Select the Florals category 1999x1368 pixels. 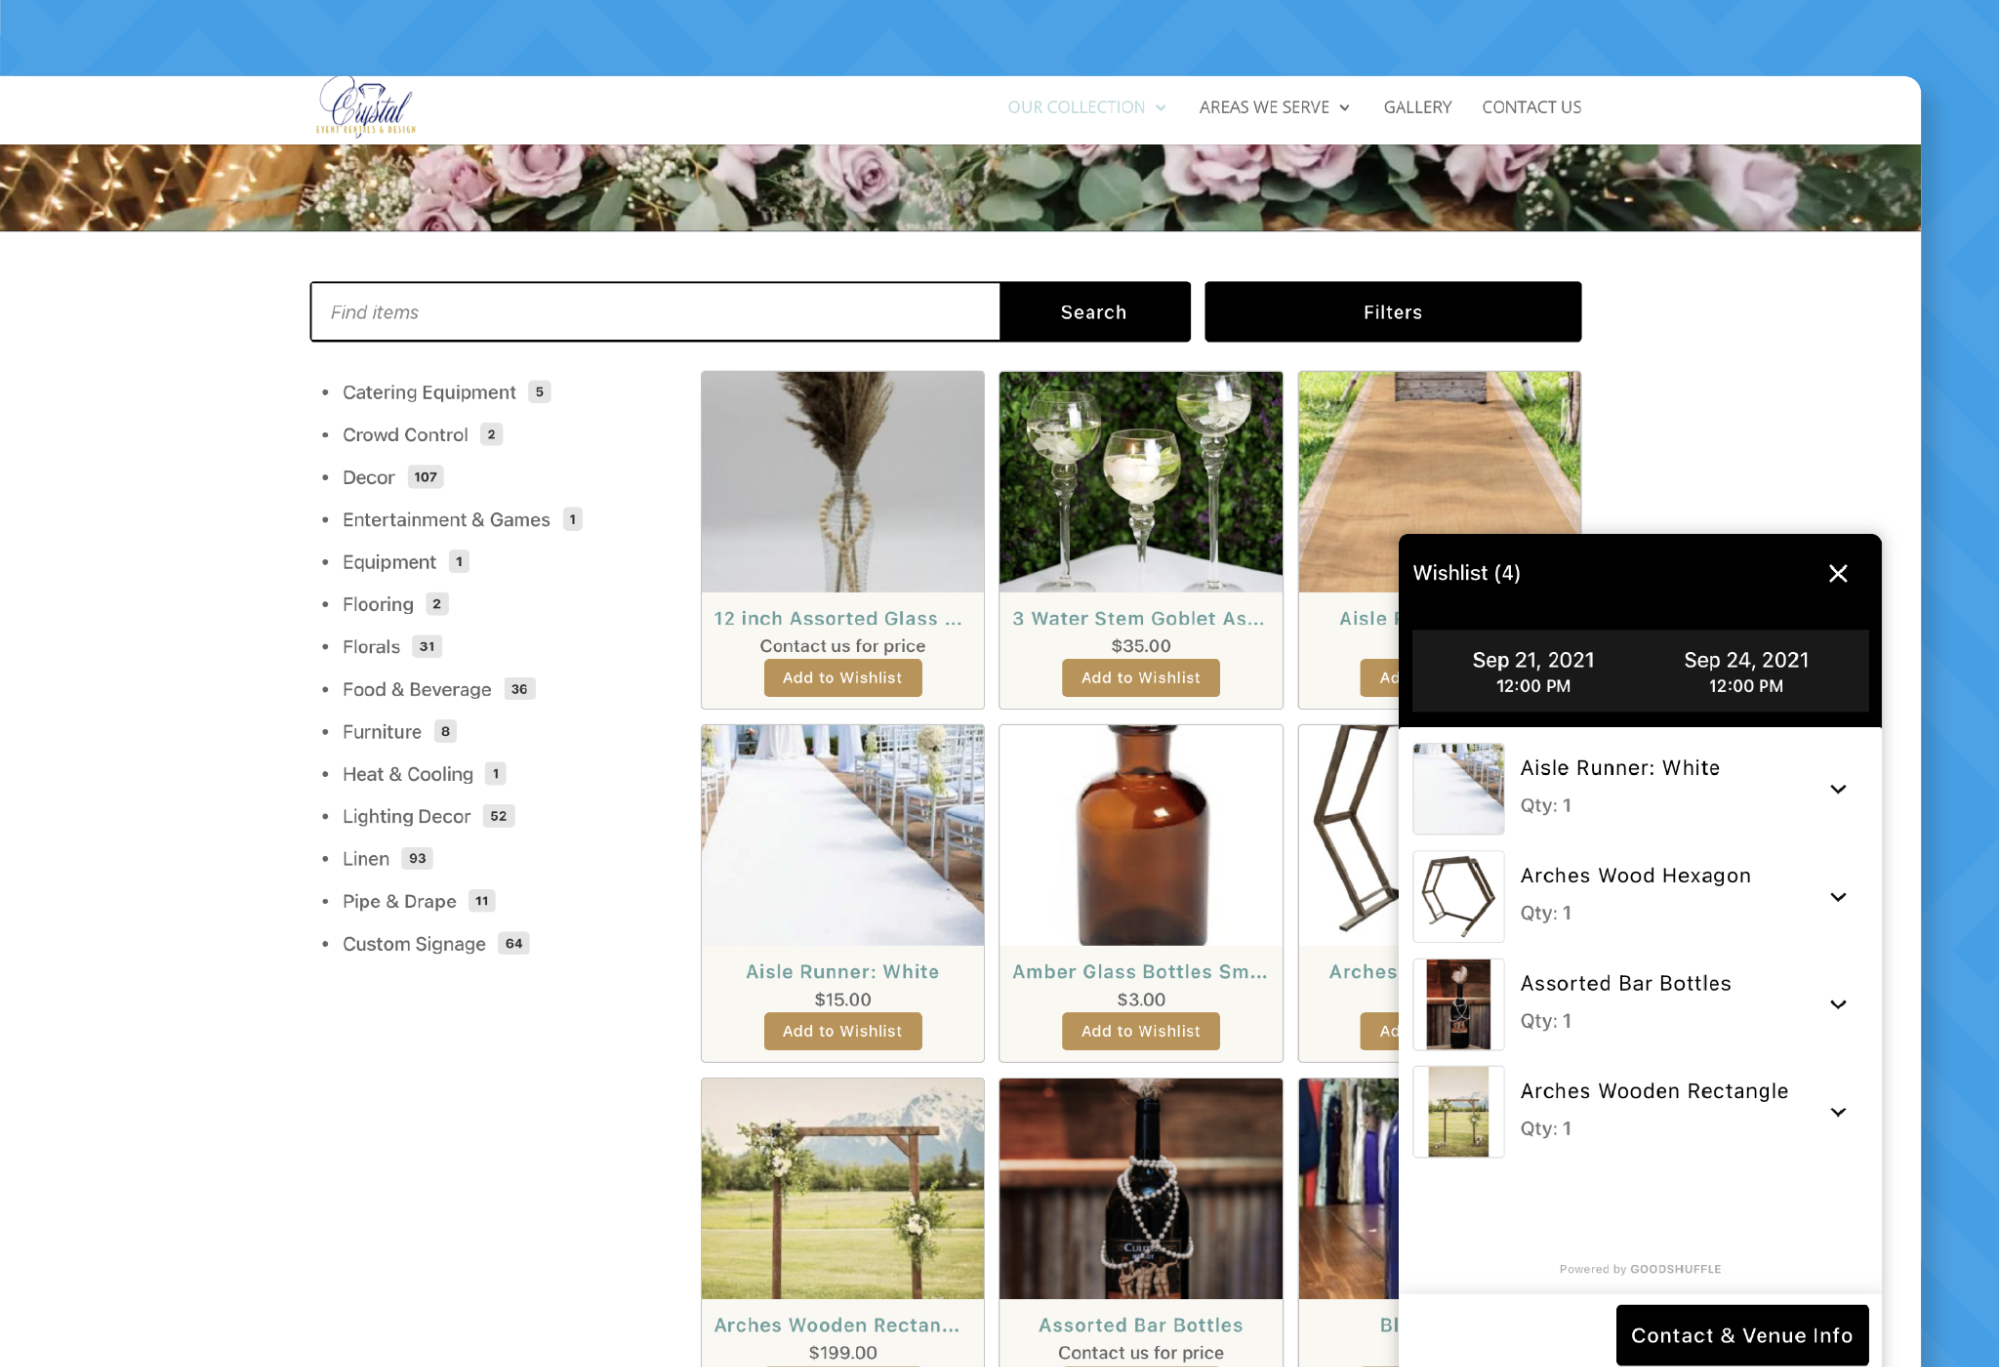pyautogui.click(x=371, y=647)
